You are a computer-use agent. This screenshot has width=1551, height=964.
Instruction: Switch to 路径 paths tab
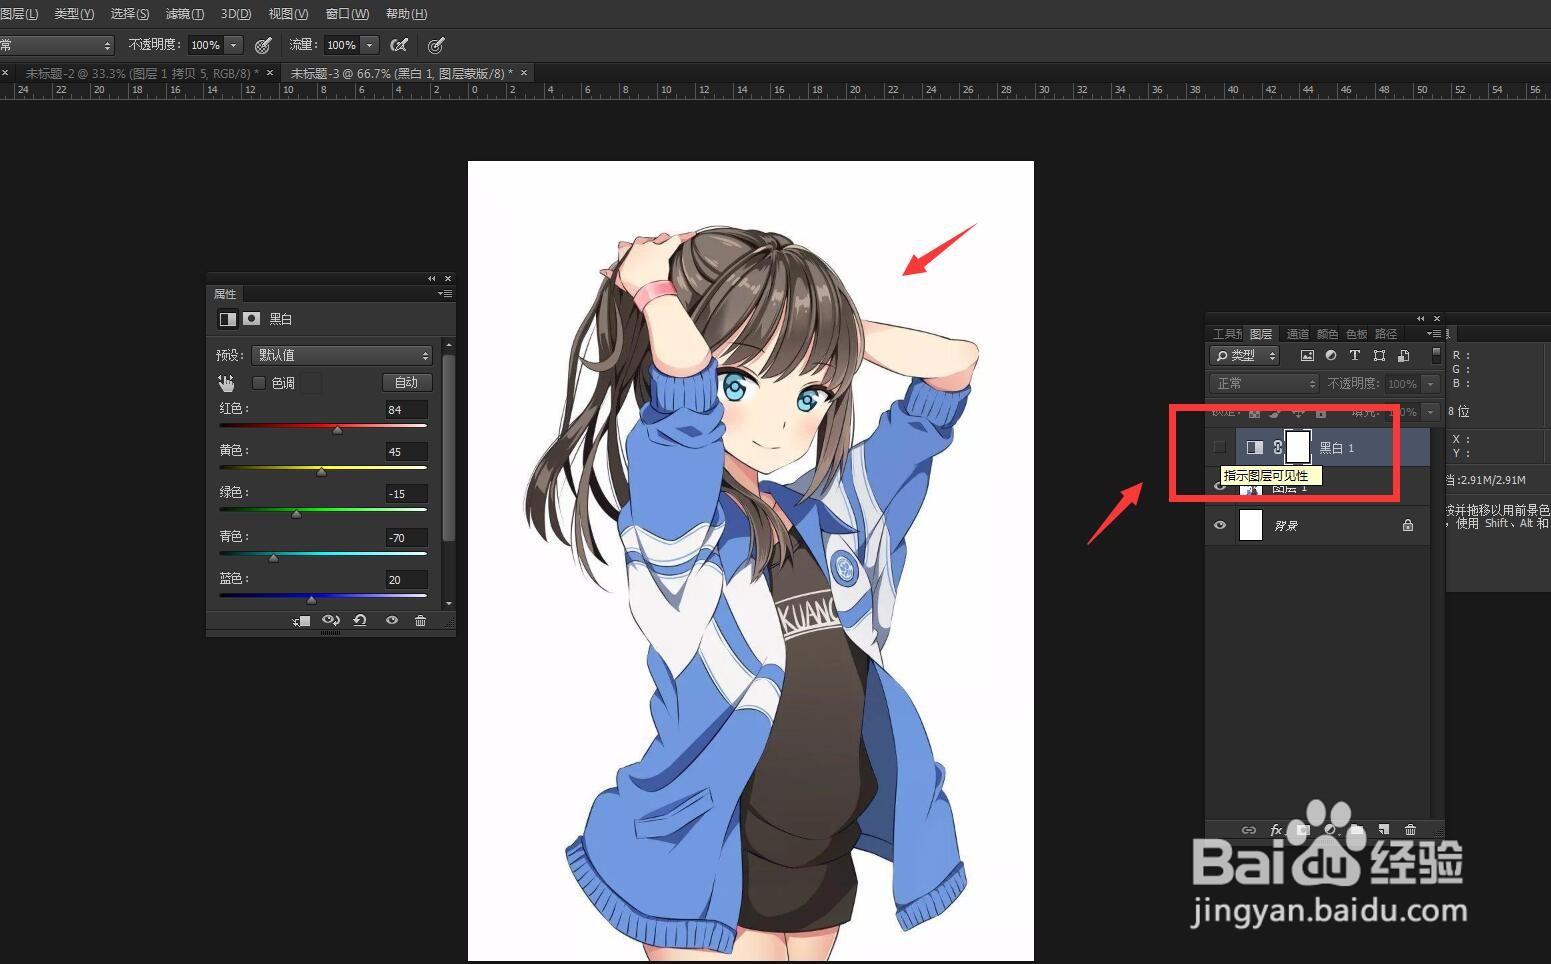[x=1386, y=334]
